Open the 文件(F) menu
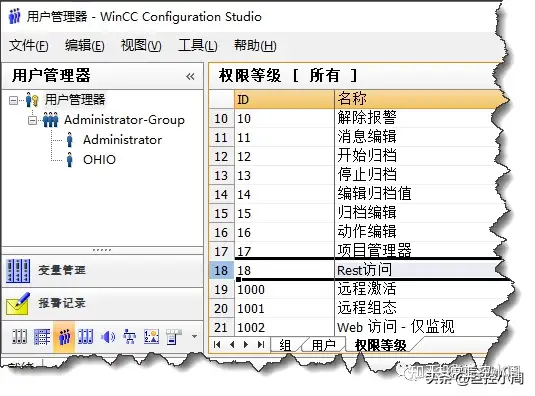The height and width of the screenshot is (396, 535). 29,45
